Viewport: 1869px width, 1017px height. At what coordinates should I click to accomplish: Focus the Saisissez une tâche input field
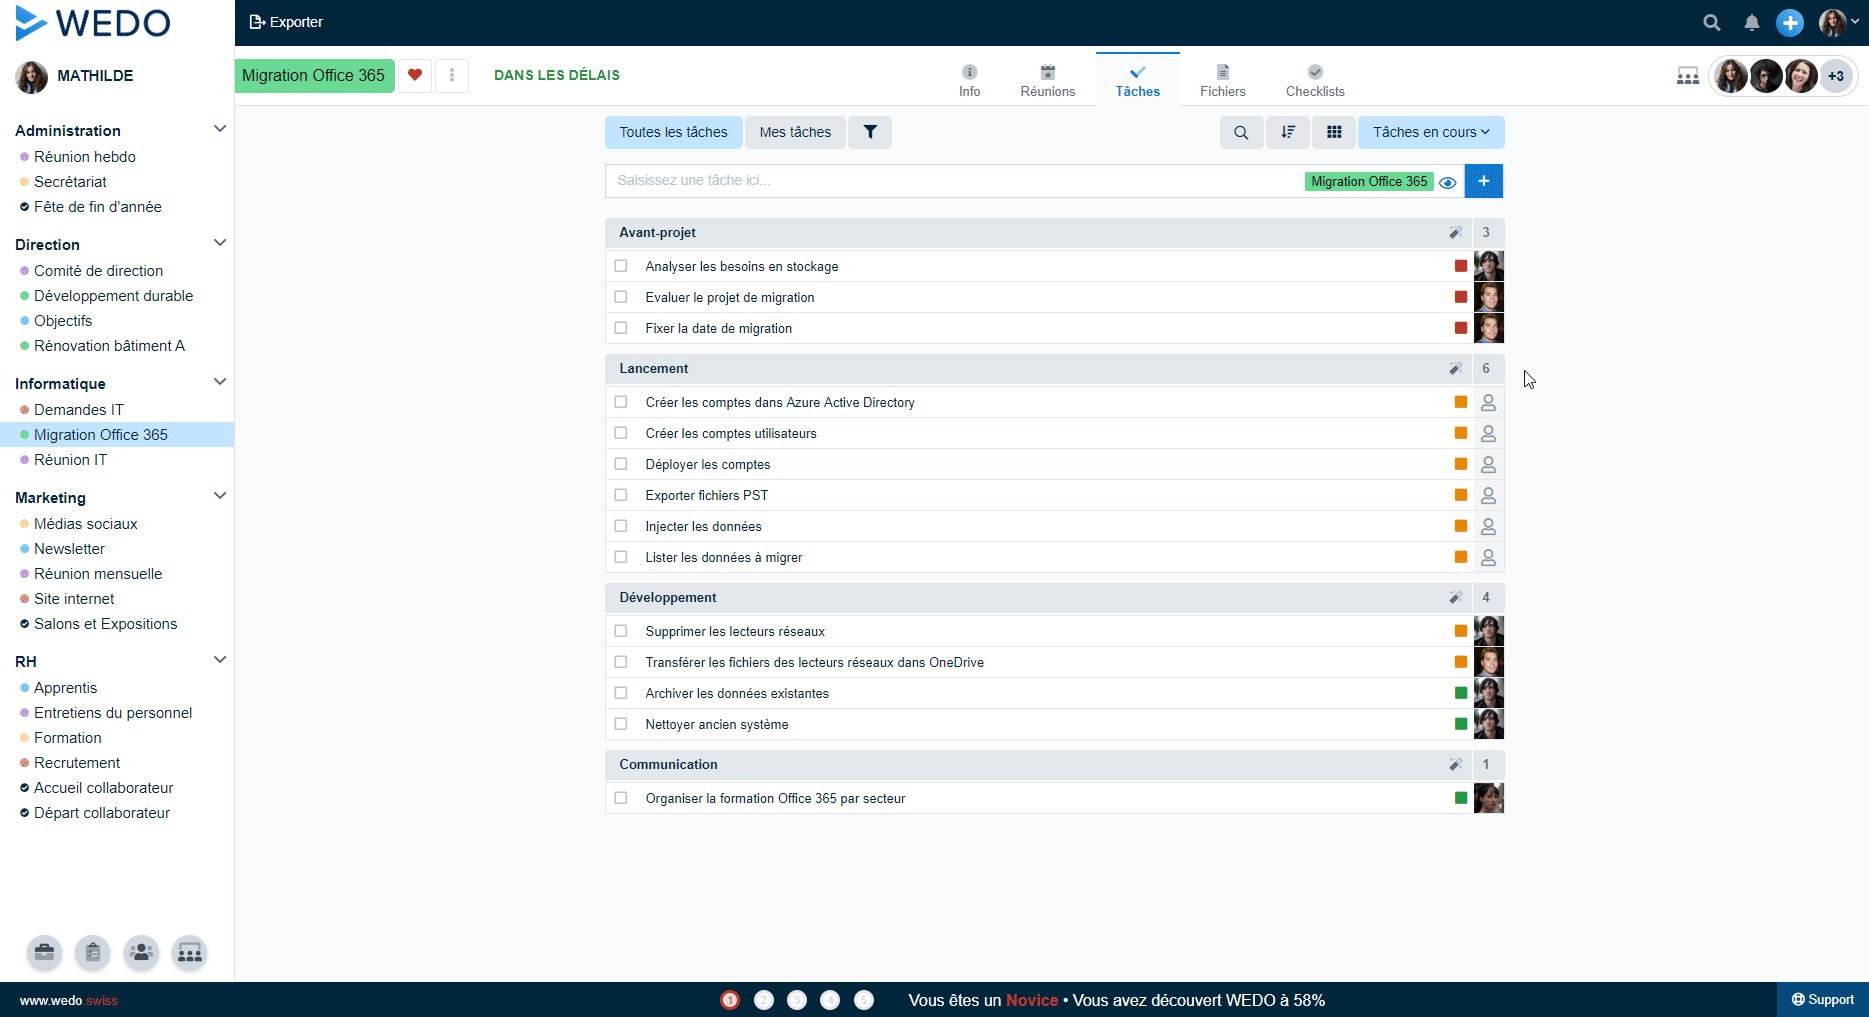tap(955, 181)
